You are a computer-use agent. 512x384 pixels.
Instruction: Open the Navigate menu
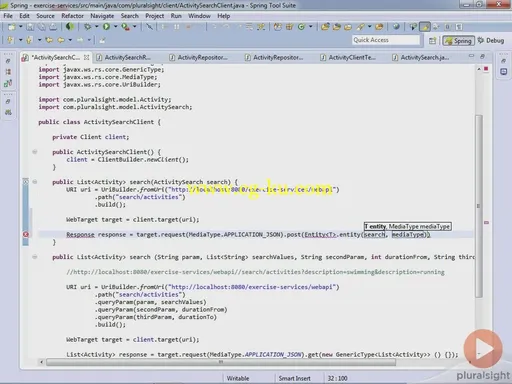pyautogui.click(x=102, y=16)
